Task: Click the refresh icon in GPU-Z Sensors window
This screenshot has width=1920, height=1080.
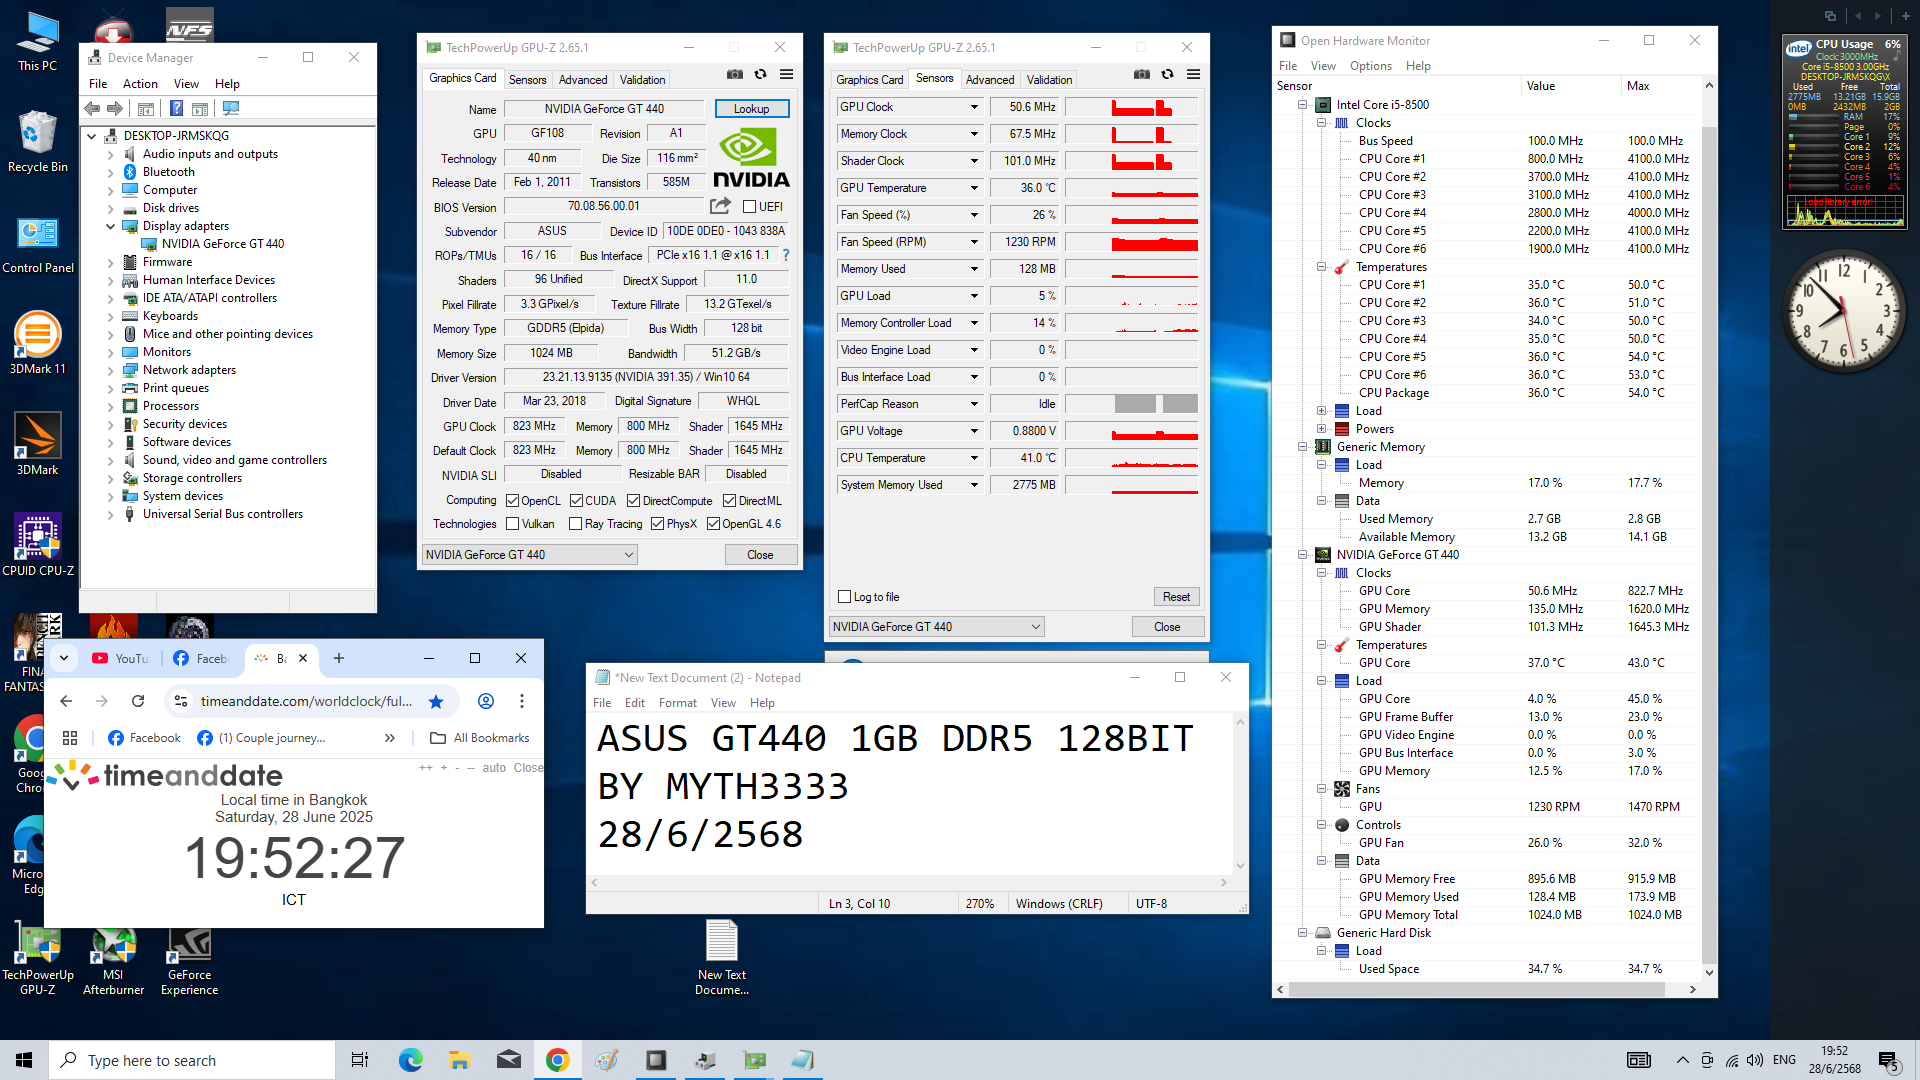Action: tap(1168, 75)
